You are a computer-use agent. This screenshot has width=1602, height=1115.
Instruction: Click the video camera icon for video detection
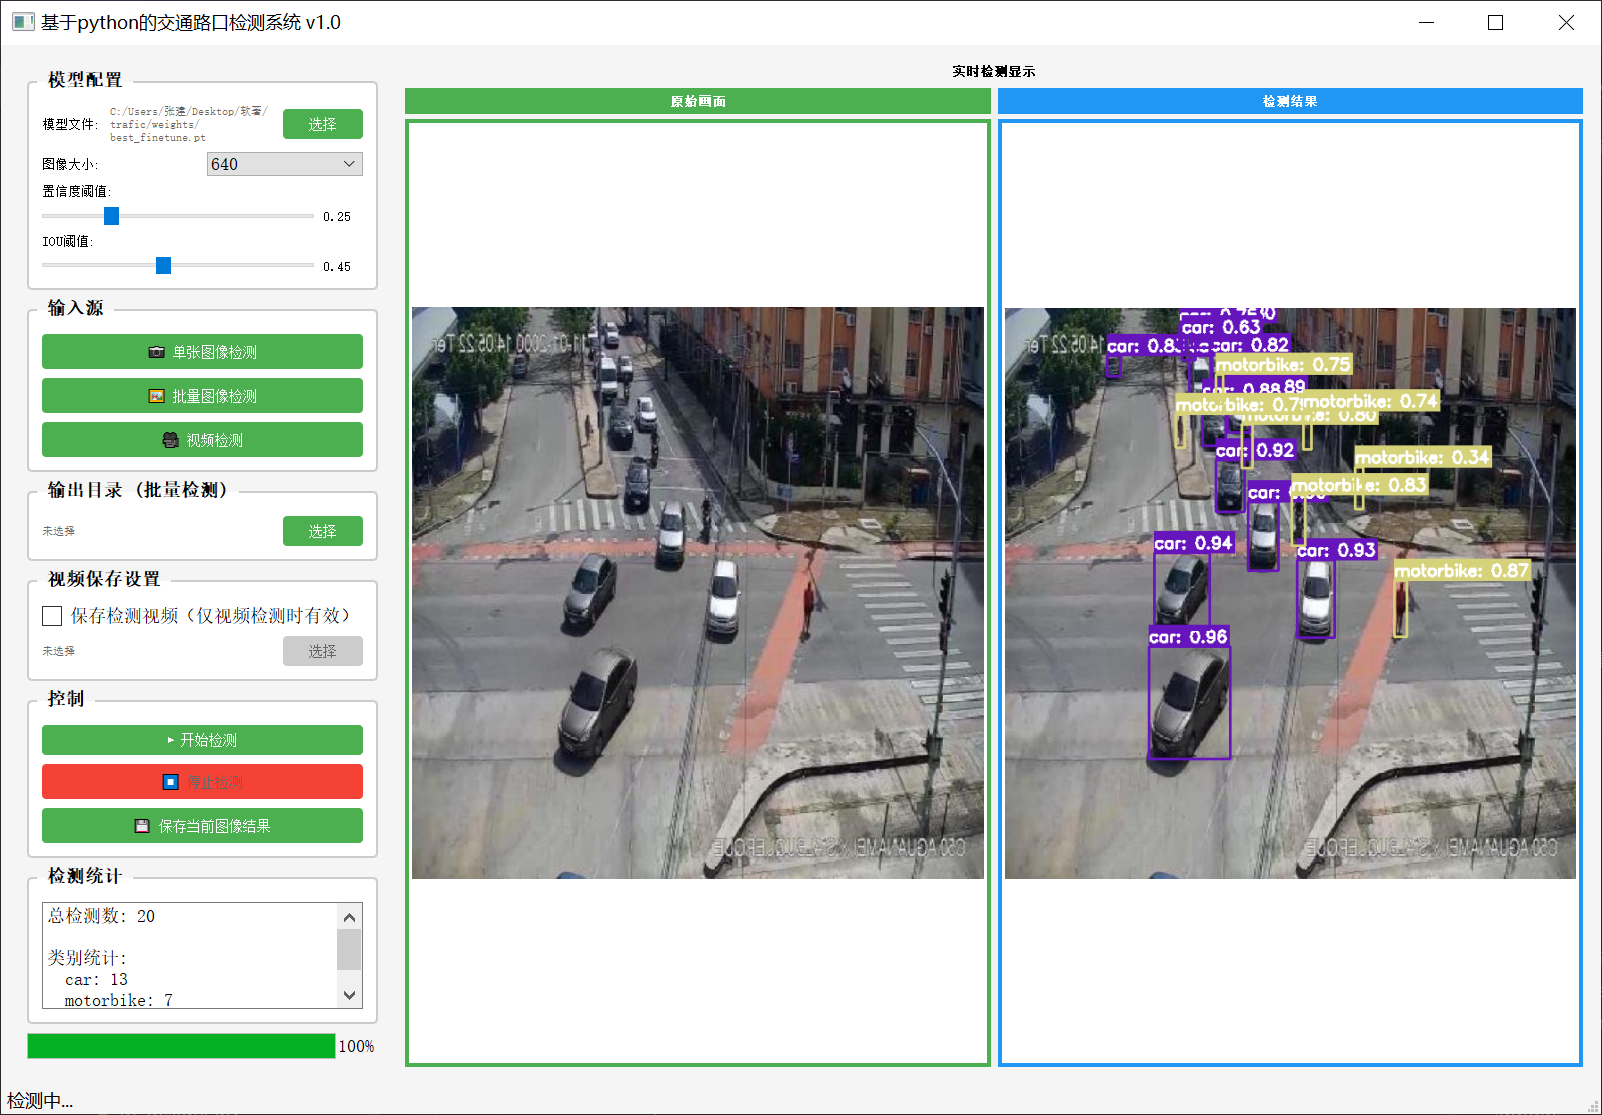(170, 440)
